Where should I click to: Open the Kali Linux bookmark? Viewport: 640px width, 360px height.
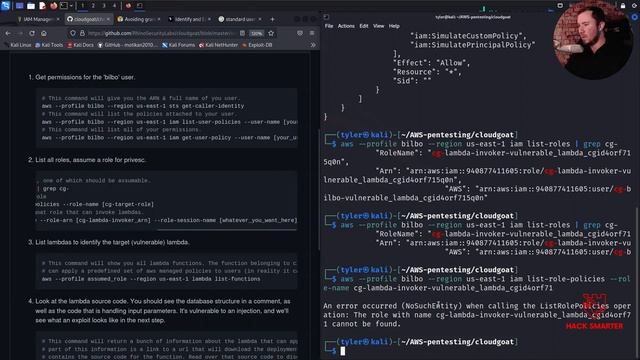click(x=17, y=45)
